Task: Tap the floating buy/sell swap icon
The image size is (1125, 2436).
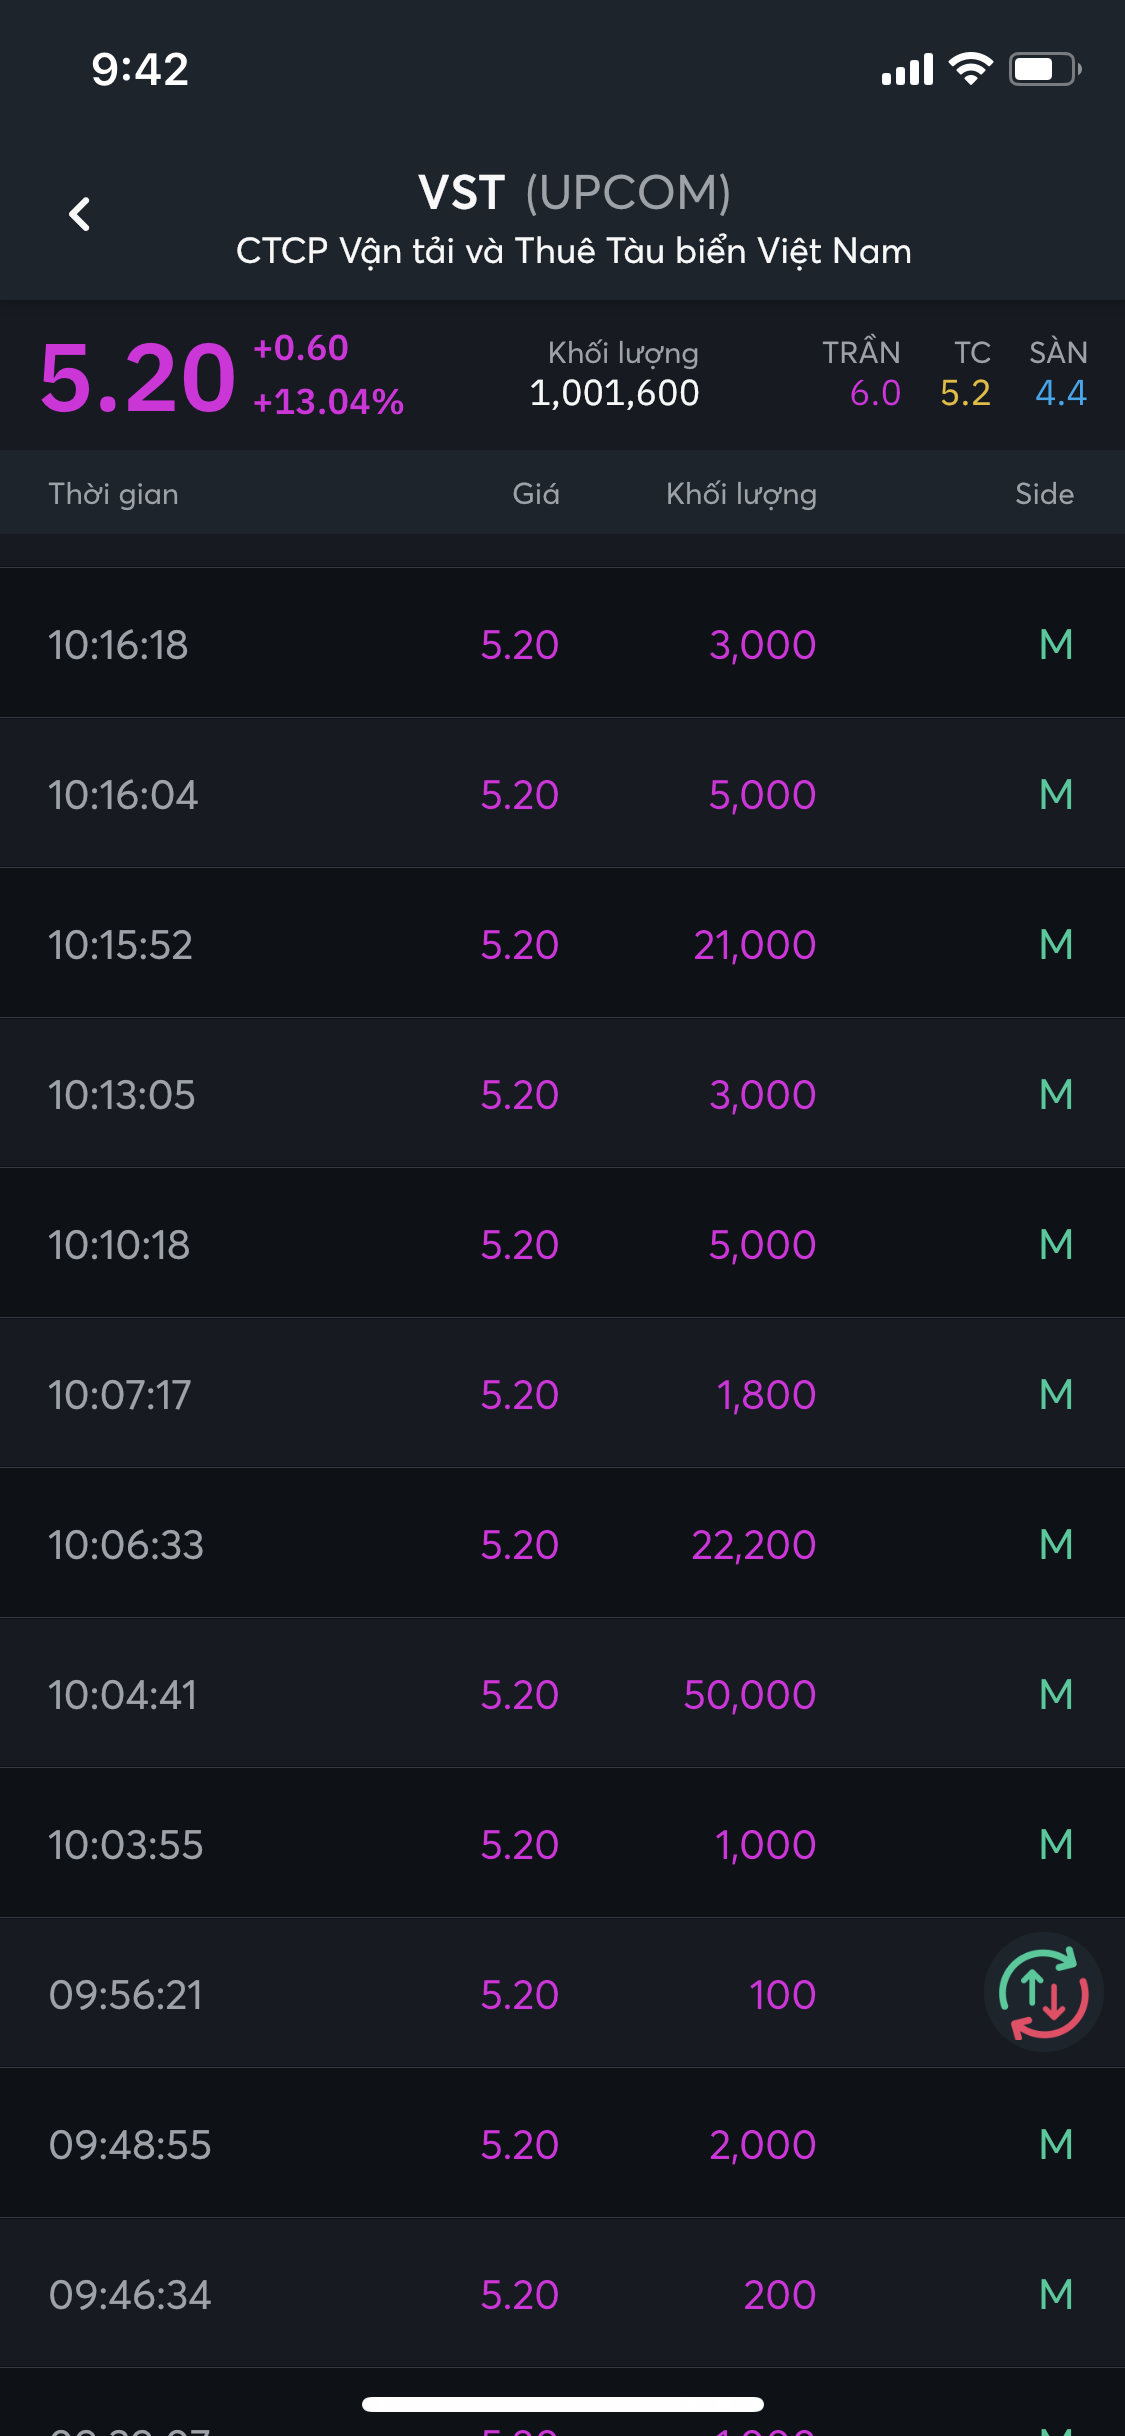Action: (x=1043, y=1993)
